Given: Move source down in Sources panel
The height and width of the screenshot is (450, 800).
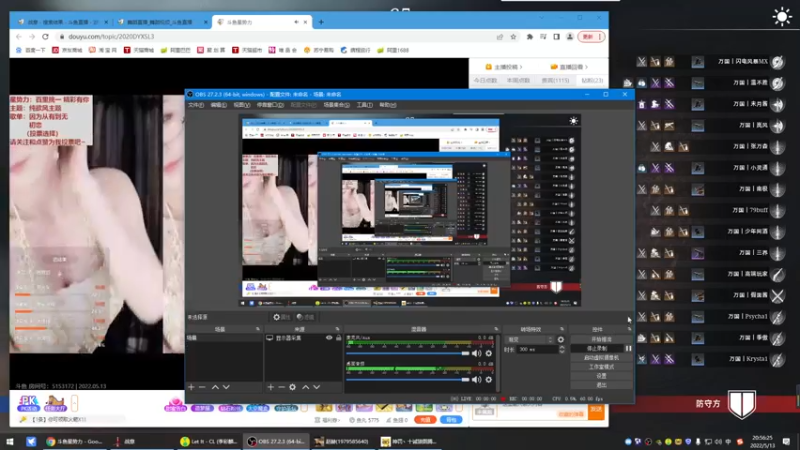Looking at the screenshot, I should point(316,387).
